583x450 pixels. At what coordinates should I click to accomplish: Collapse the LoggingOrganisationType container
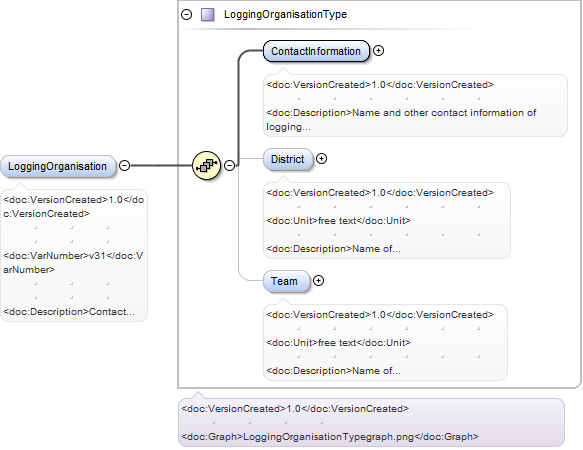point(187,15)
